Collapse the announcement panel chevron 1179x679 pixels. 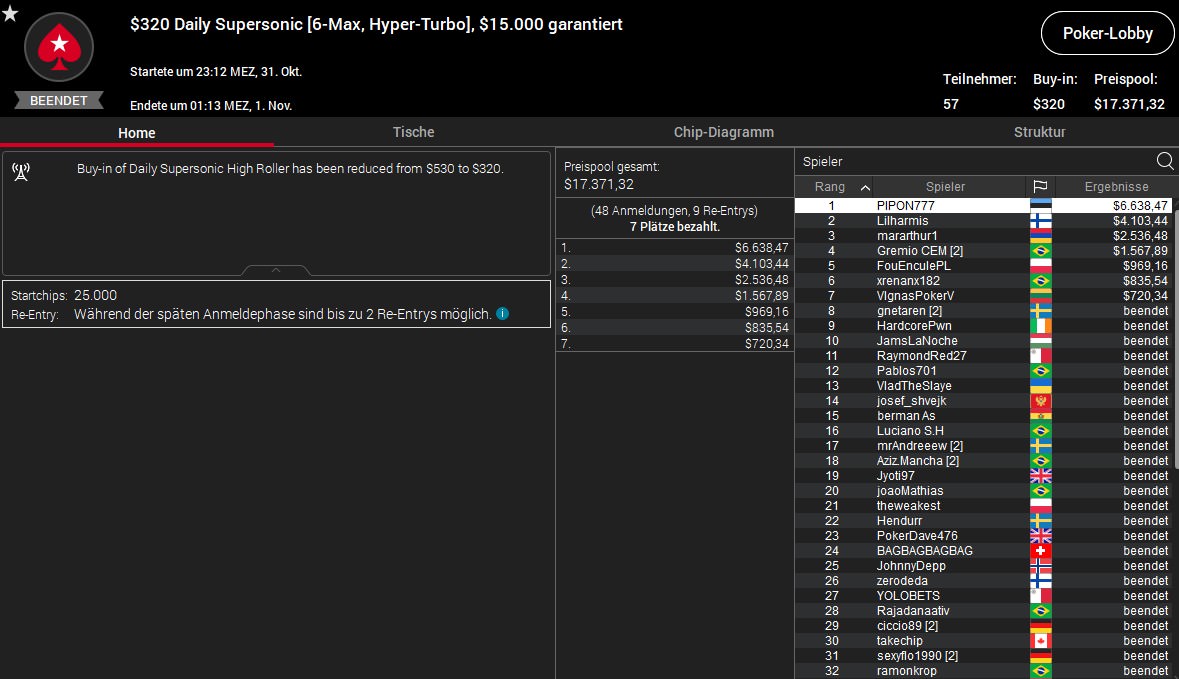[276, 270]
